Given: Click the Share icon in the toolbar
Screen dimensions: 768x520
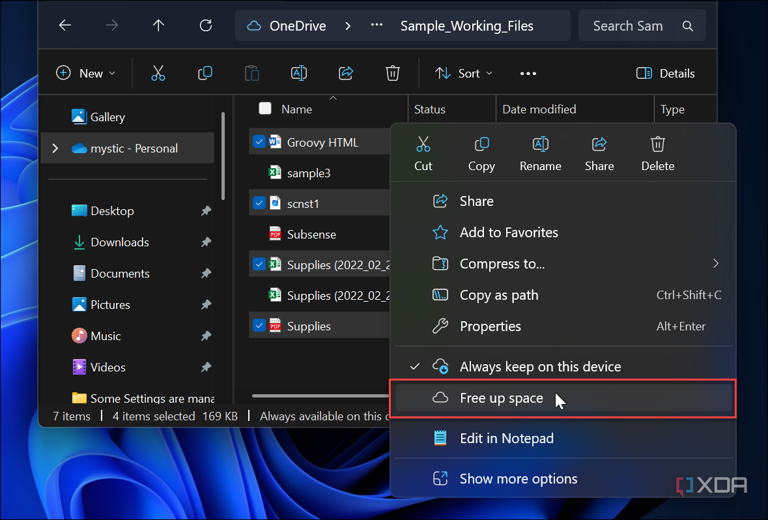Looking at the screenshot, I should pyautogui.click(x=346, y=73).
